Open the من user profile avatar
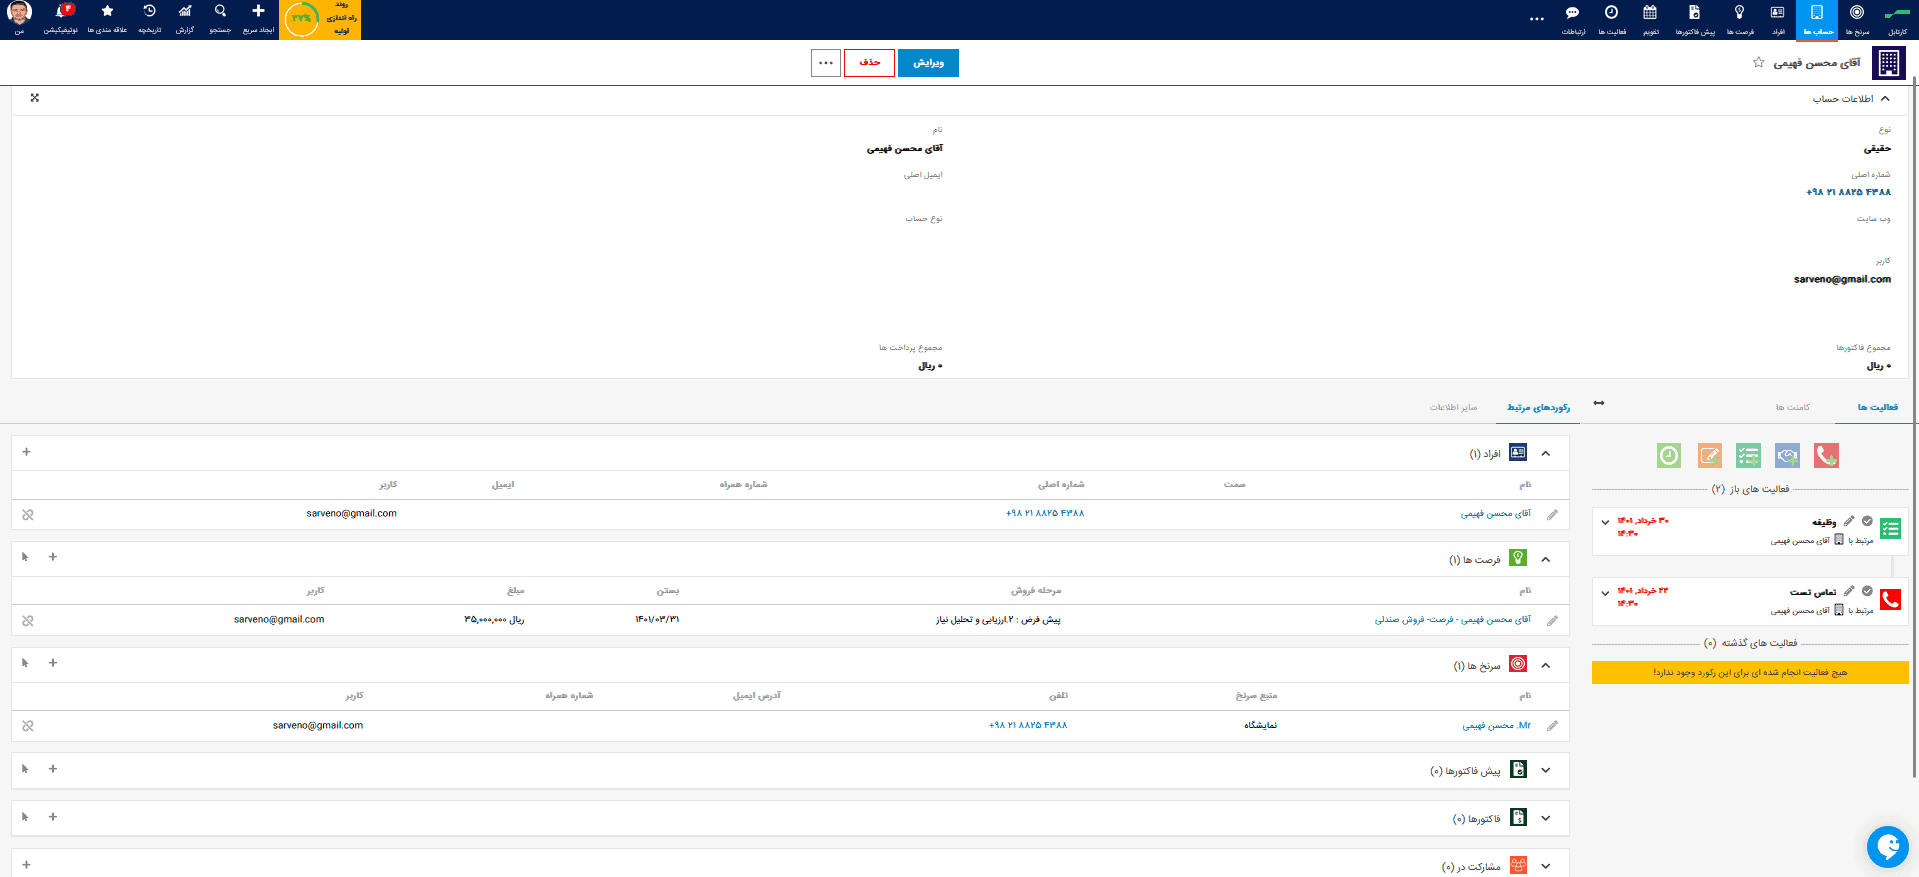 (19, 19)
